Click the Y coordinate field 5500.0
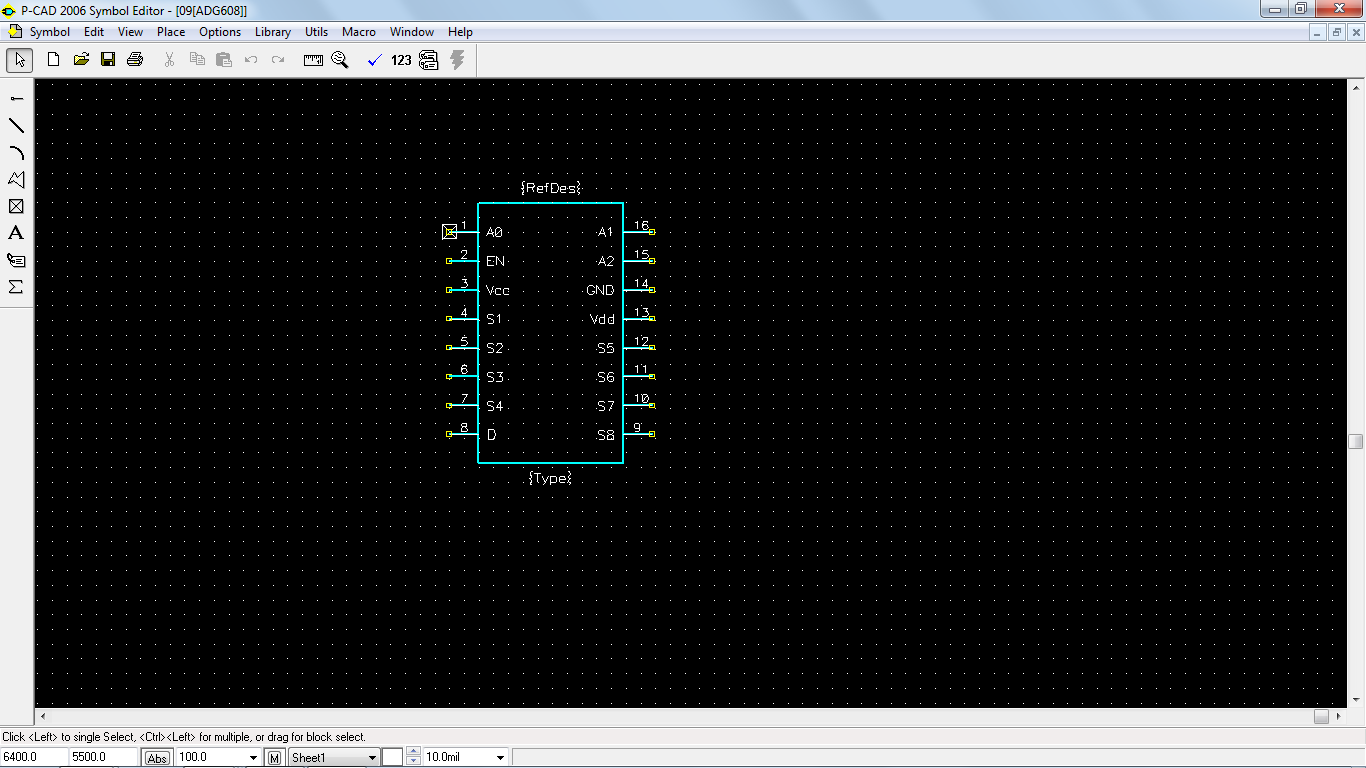This screenshot has width=1366, height=768. [104, 757]
